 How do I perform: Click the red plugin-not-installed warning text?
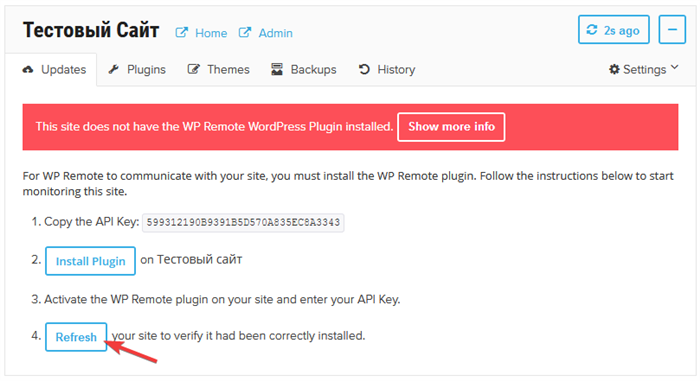pos(214,127)
